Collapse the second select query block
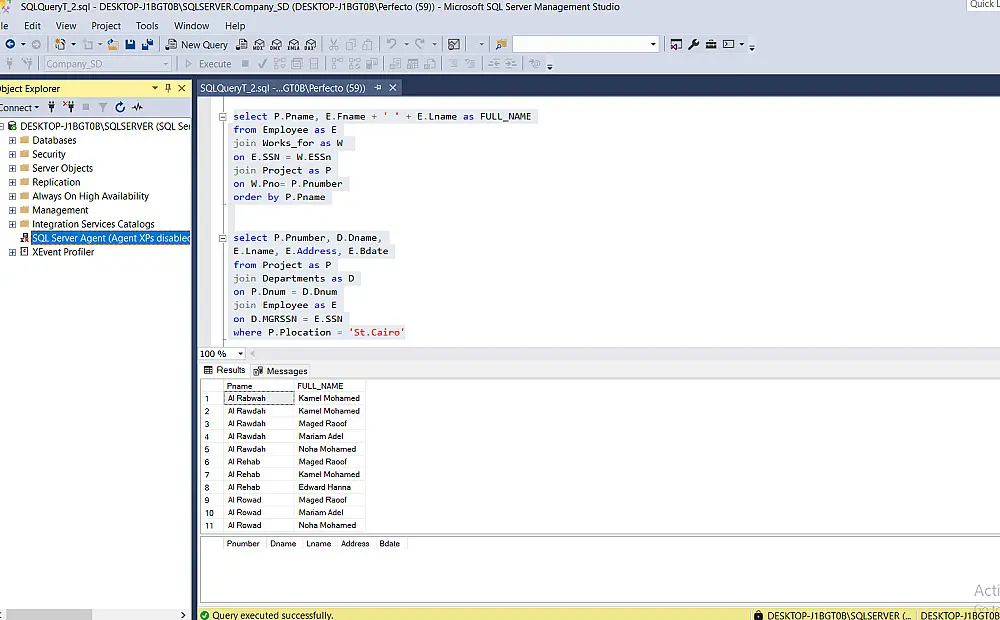The image size is (1000, 620). click(223, 238)
